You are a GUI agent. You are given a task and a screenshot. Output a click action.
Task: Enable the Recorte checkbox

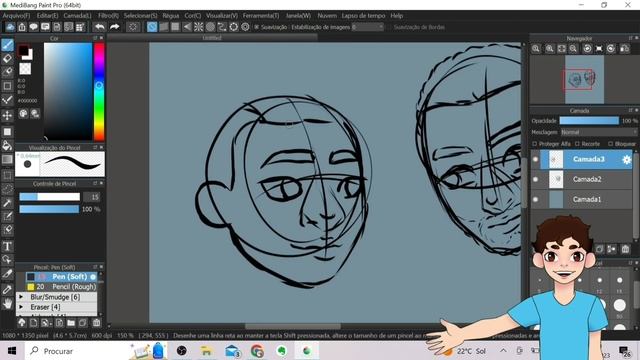point(577,144)
